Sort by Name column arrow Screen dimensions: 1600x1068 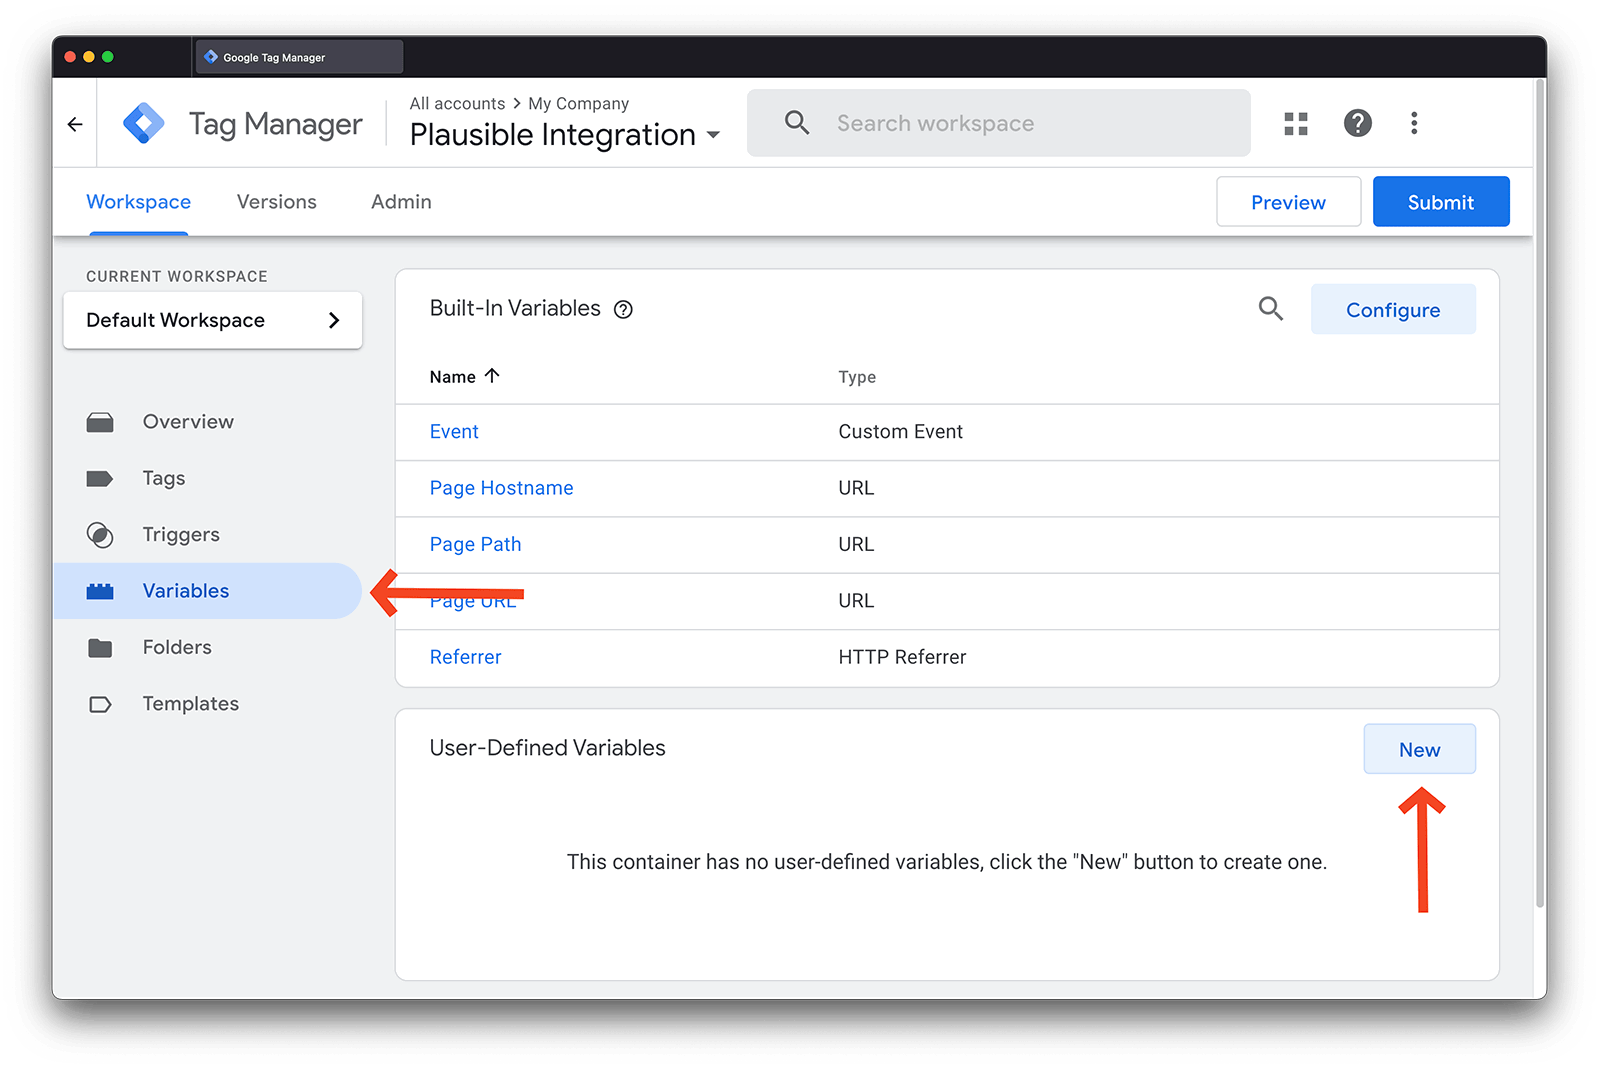(x=492, y=376)
